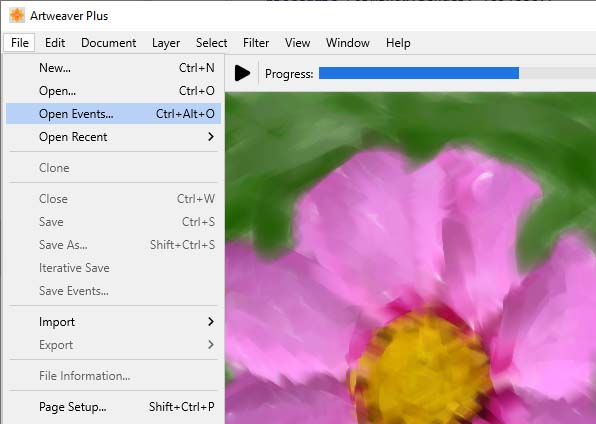The height and width of the screenshot is (424, 596).
Task: Choose New... from the File menu
Action: click(x=113, y=68)
